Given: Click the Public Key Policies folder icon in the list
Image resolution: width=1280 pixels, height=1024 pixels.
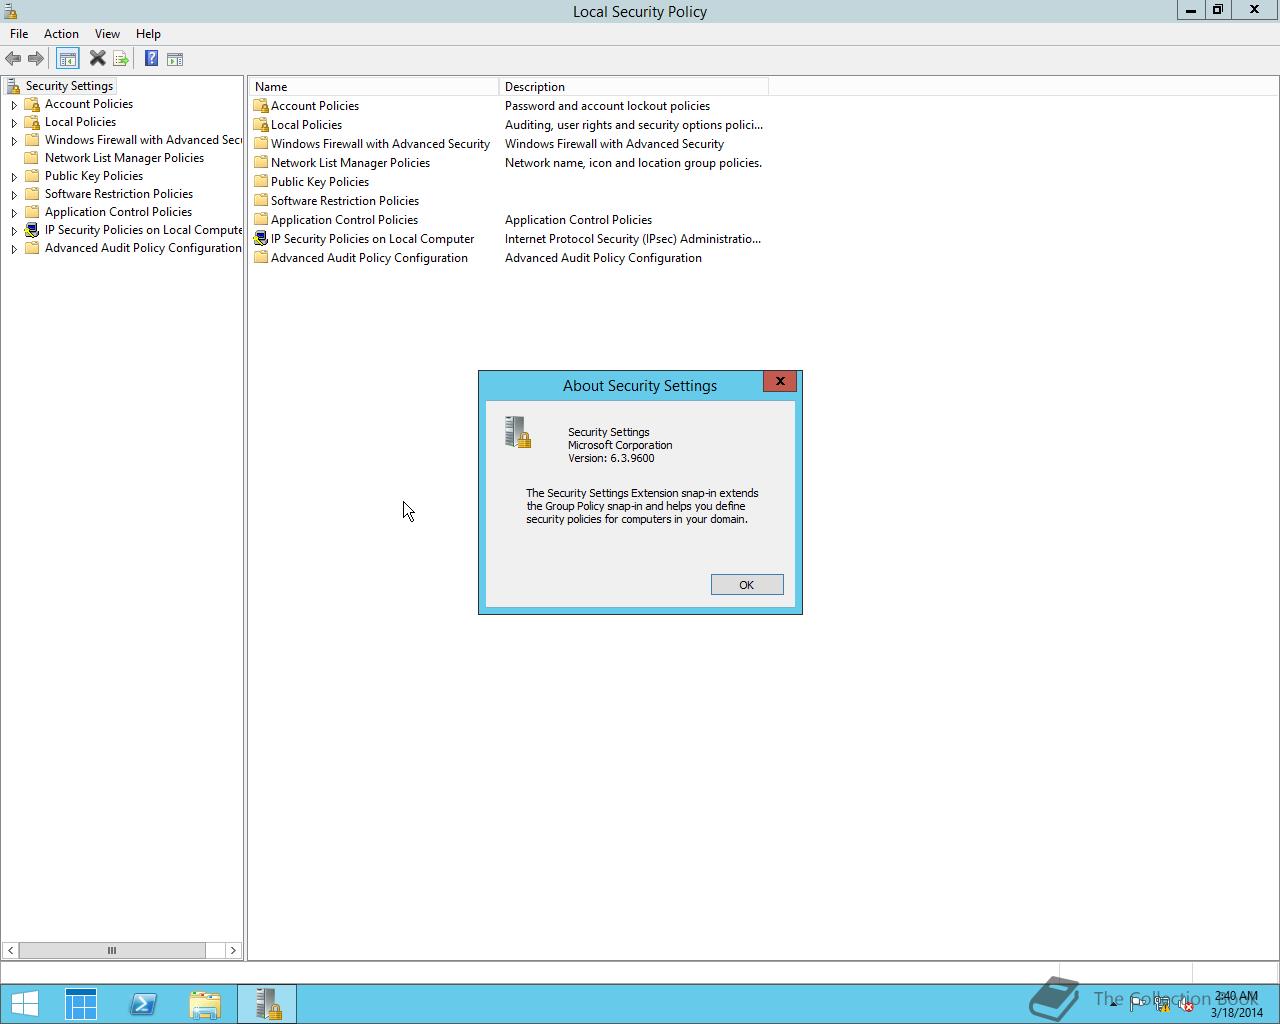Looking at the screenshot, I should pyautogui.click(x=261, y=182).
